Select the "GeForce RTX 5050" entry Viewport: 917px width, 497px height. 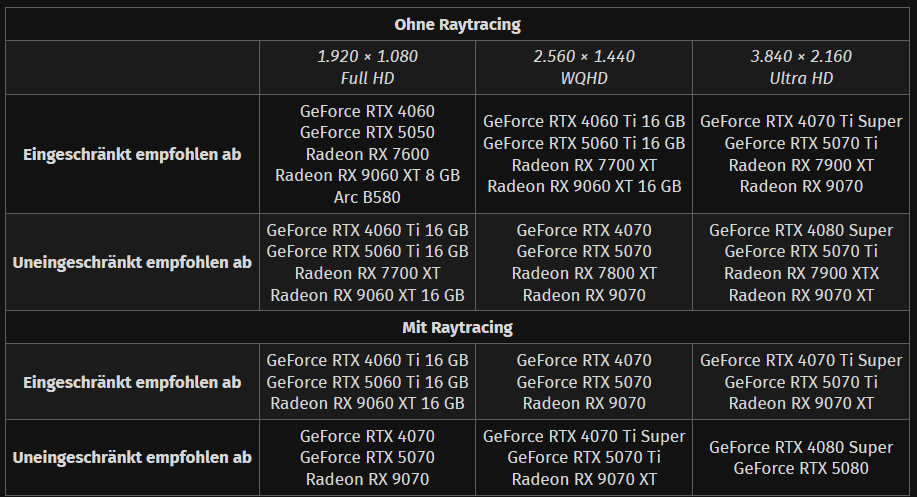pyautogui.click(x=367, y=133)
